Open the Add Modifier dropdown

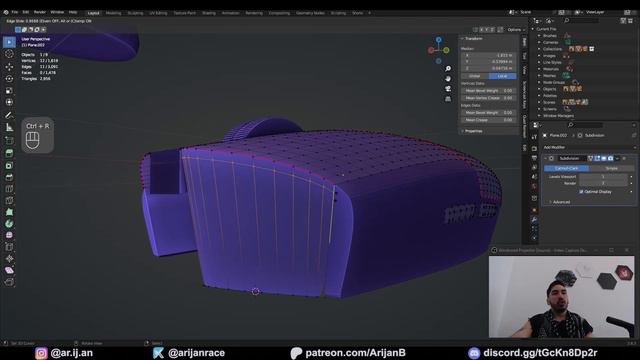589,147
